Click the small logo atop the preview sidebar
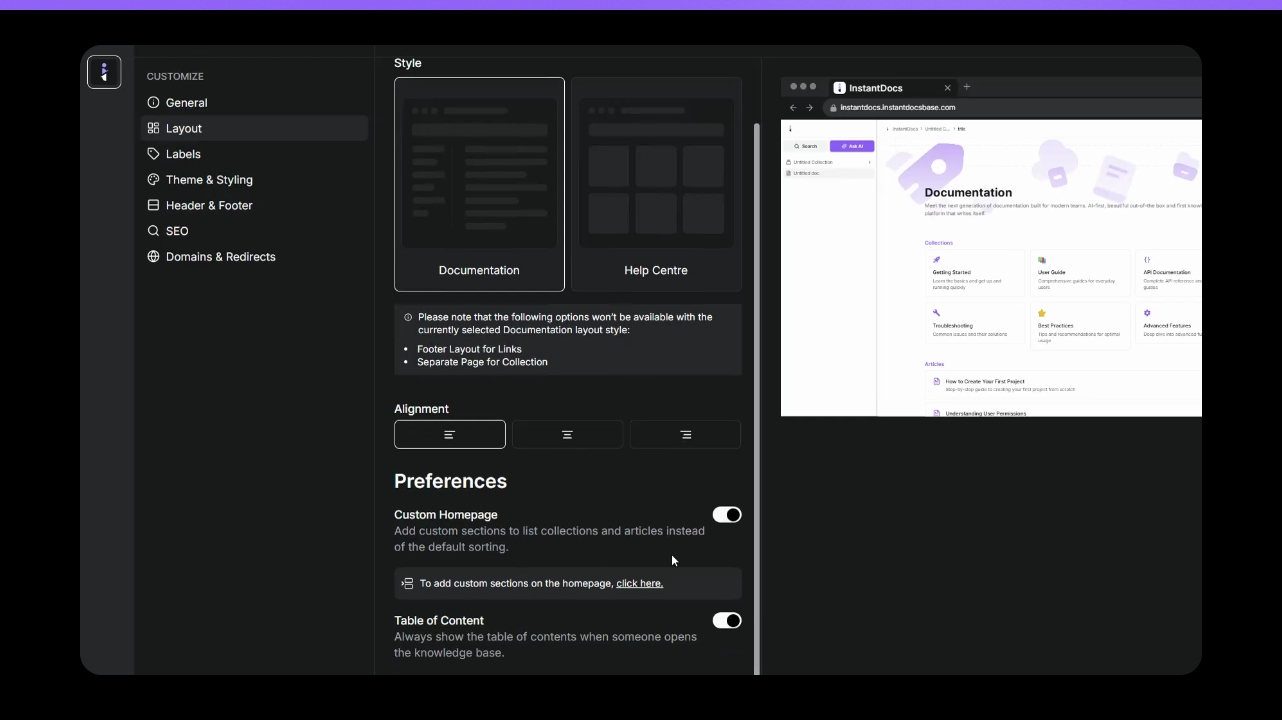 790,129
